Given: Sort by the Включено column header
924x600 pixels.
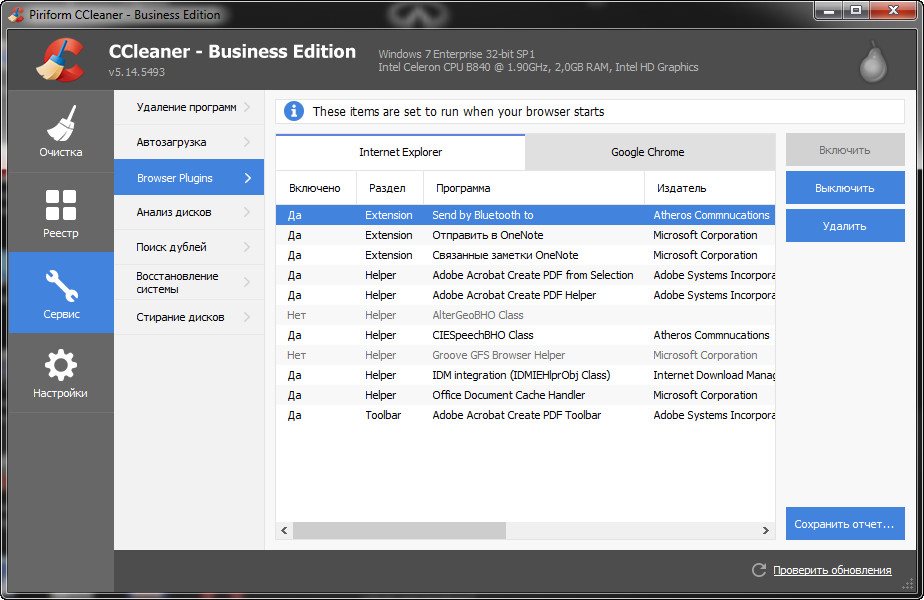Looking at the screenshot, I should pos(315,188).
